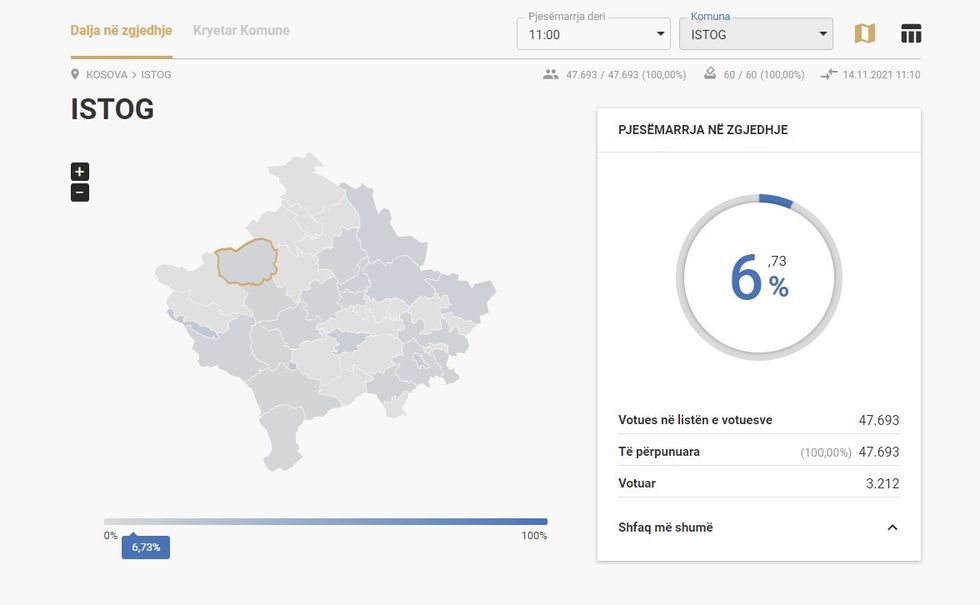Click ISTOG in the breadcrumb
Viewport: 980px width, 605px height.
156,75
